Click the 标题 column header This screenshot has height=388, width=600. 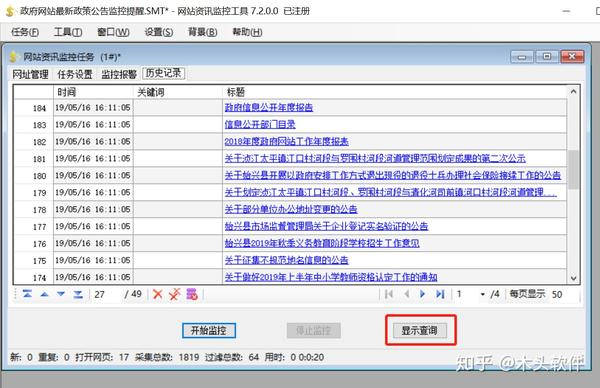pos(395,92)
